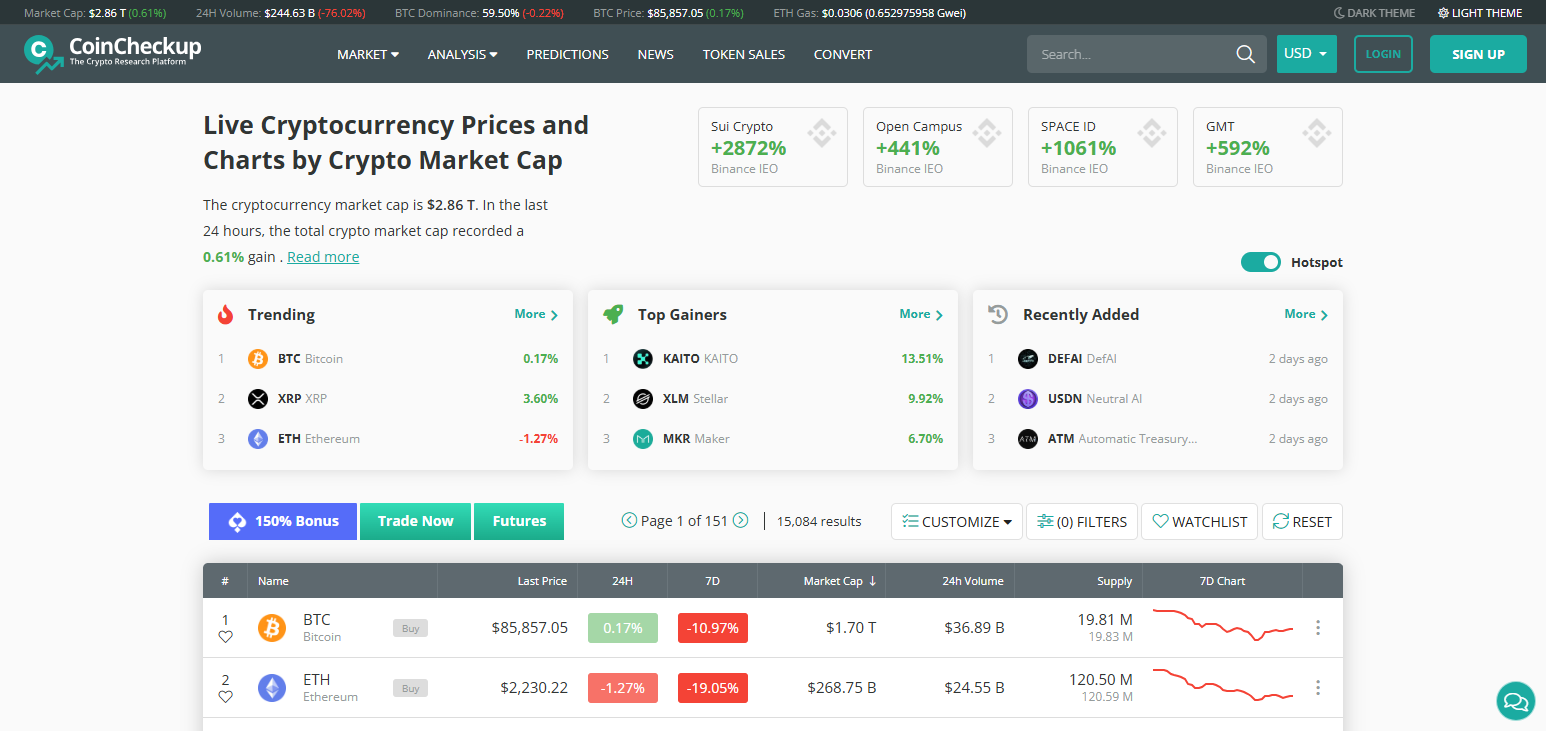The height and width of the screenshot is (731, 1546).
Task: Click the flame icon beside Trending
Action: pos(225,314)
